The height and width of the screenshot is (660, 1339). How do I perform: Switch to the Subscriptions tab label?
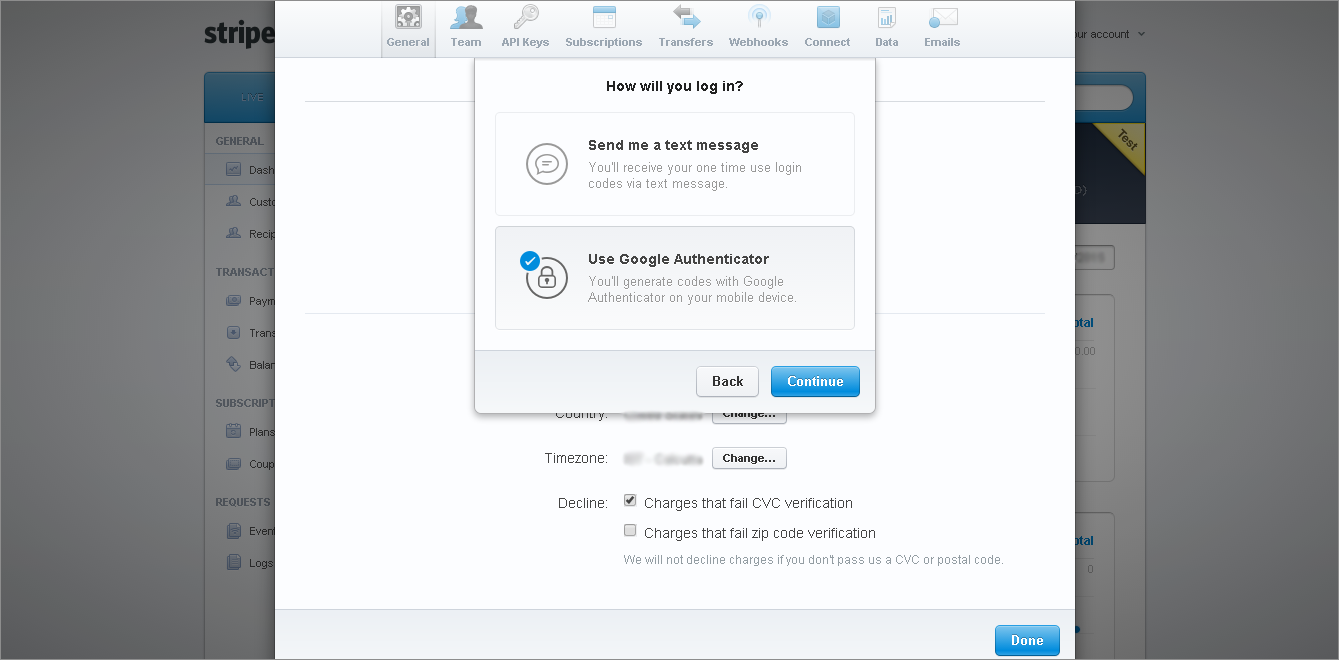click(603, 42)
